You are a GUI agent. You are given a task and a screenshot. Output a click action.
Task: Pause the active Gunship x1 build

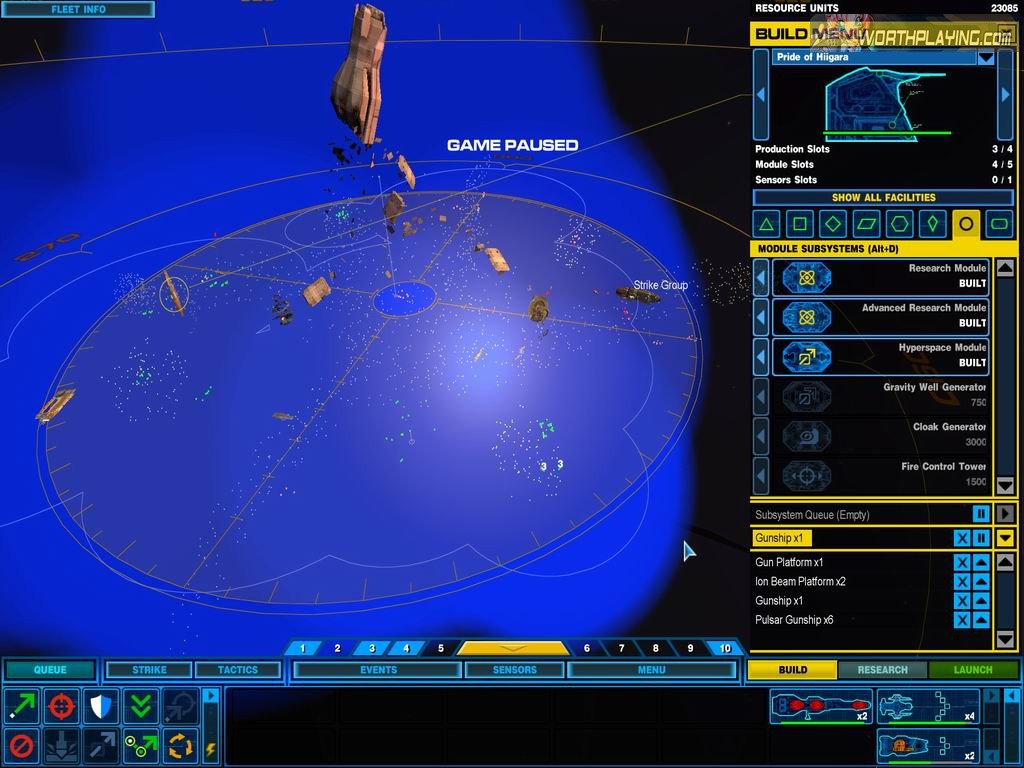[982, 539]
